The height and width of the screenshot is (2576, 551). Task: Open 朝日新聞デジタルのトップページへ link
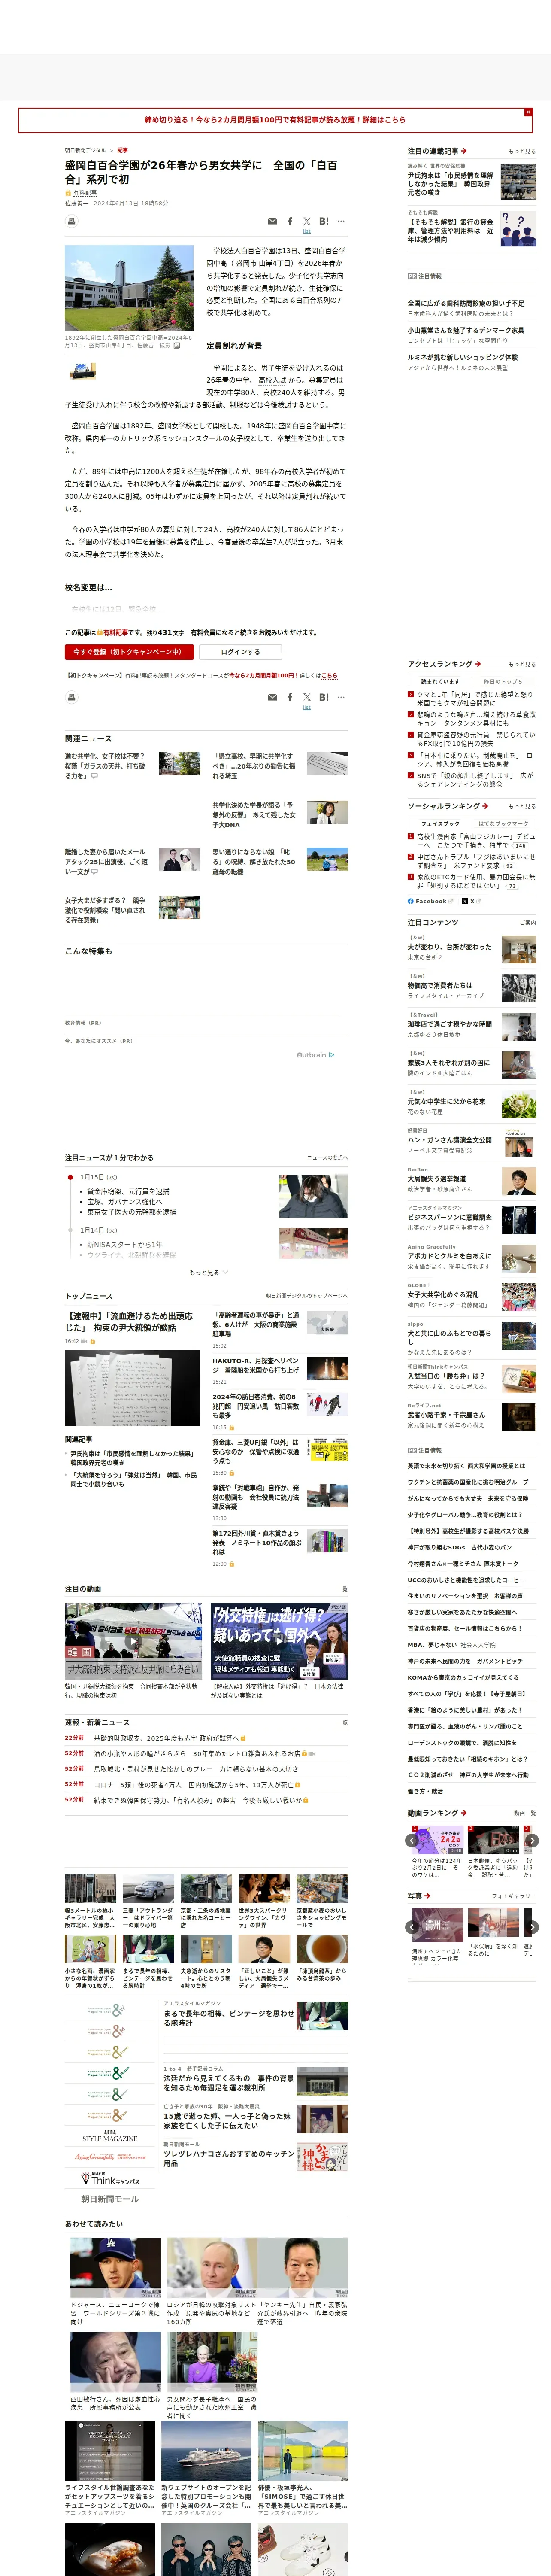tap(306, 1296)
